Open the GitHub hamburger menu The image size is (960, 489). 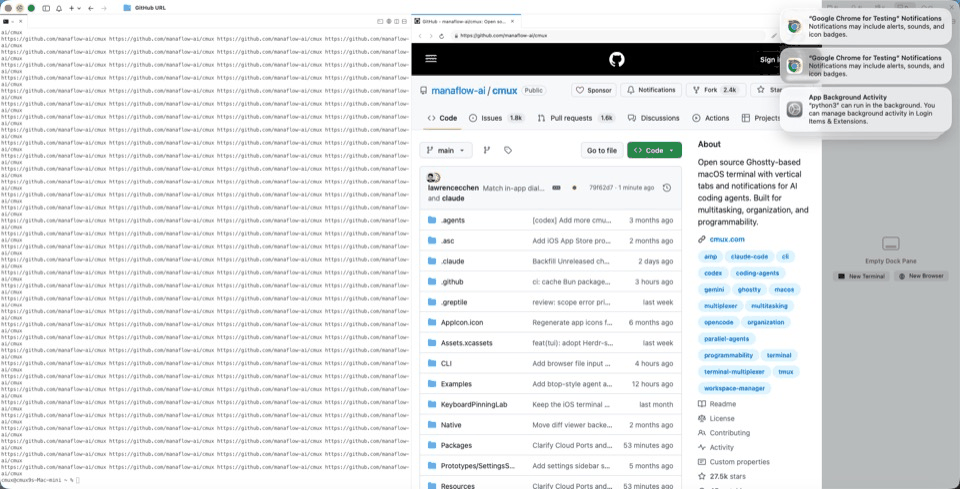(x=431, y=59)
